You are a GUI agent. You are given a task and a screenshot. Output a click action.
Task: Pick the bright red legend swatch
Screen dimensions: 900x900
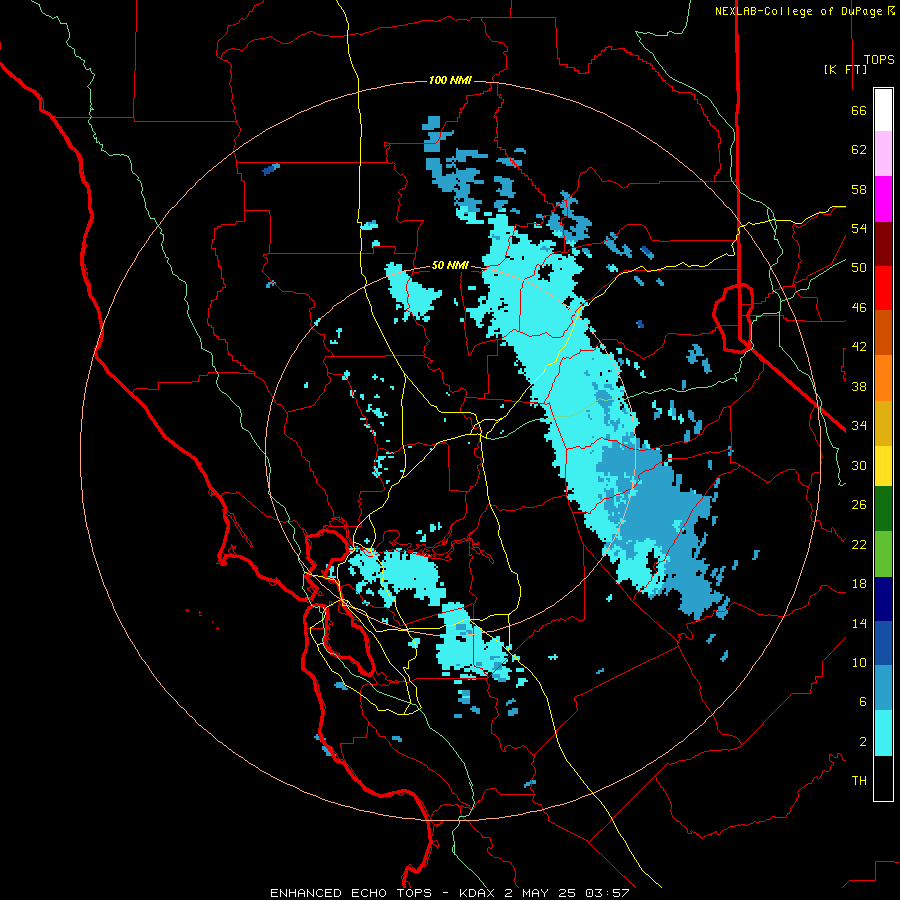(x=883, y=288)
